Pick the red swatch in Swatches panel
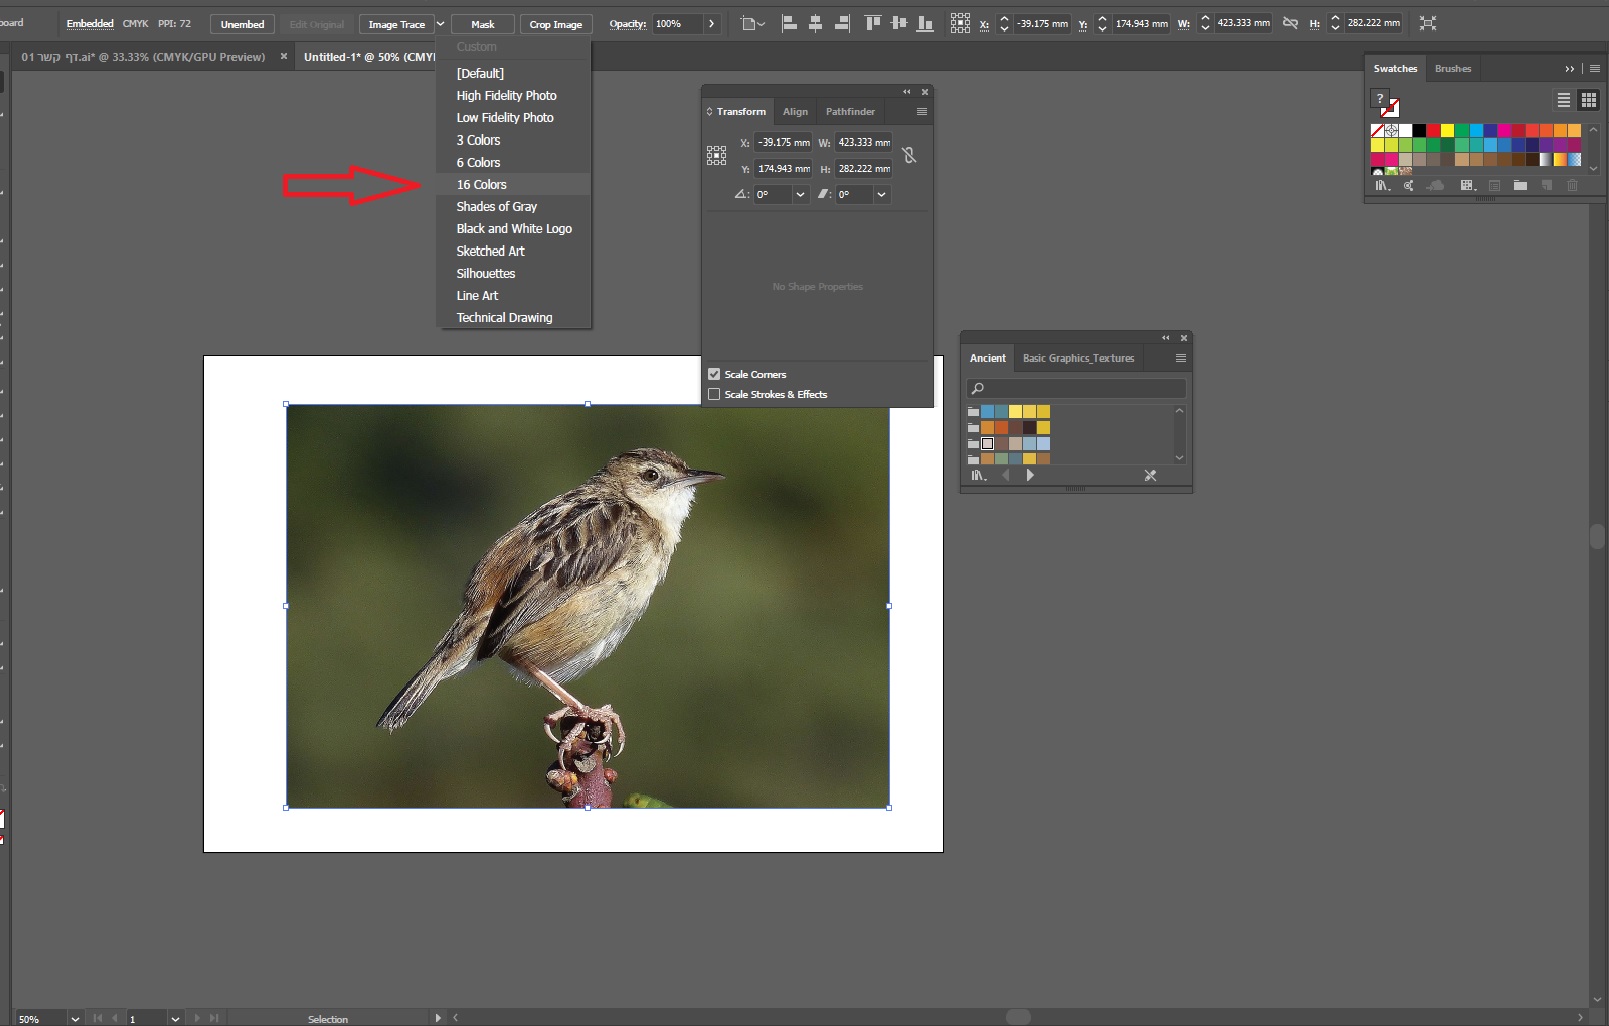Screen dimensions: 1609x1026 [1433, 131]
